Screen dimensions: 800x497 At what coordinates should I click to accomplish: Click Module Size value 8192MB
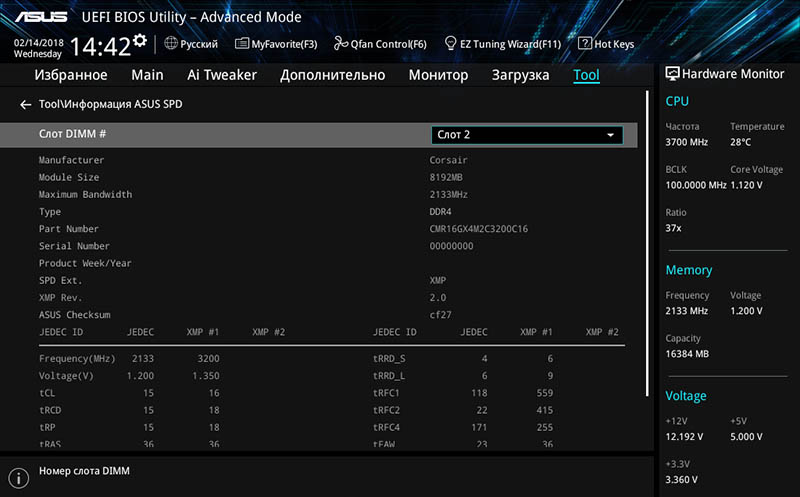pyautogui.click(x=446, y=177)
